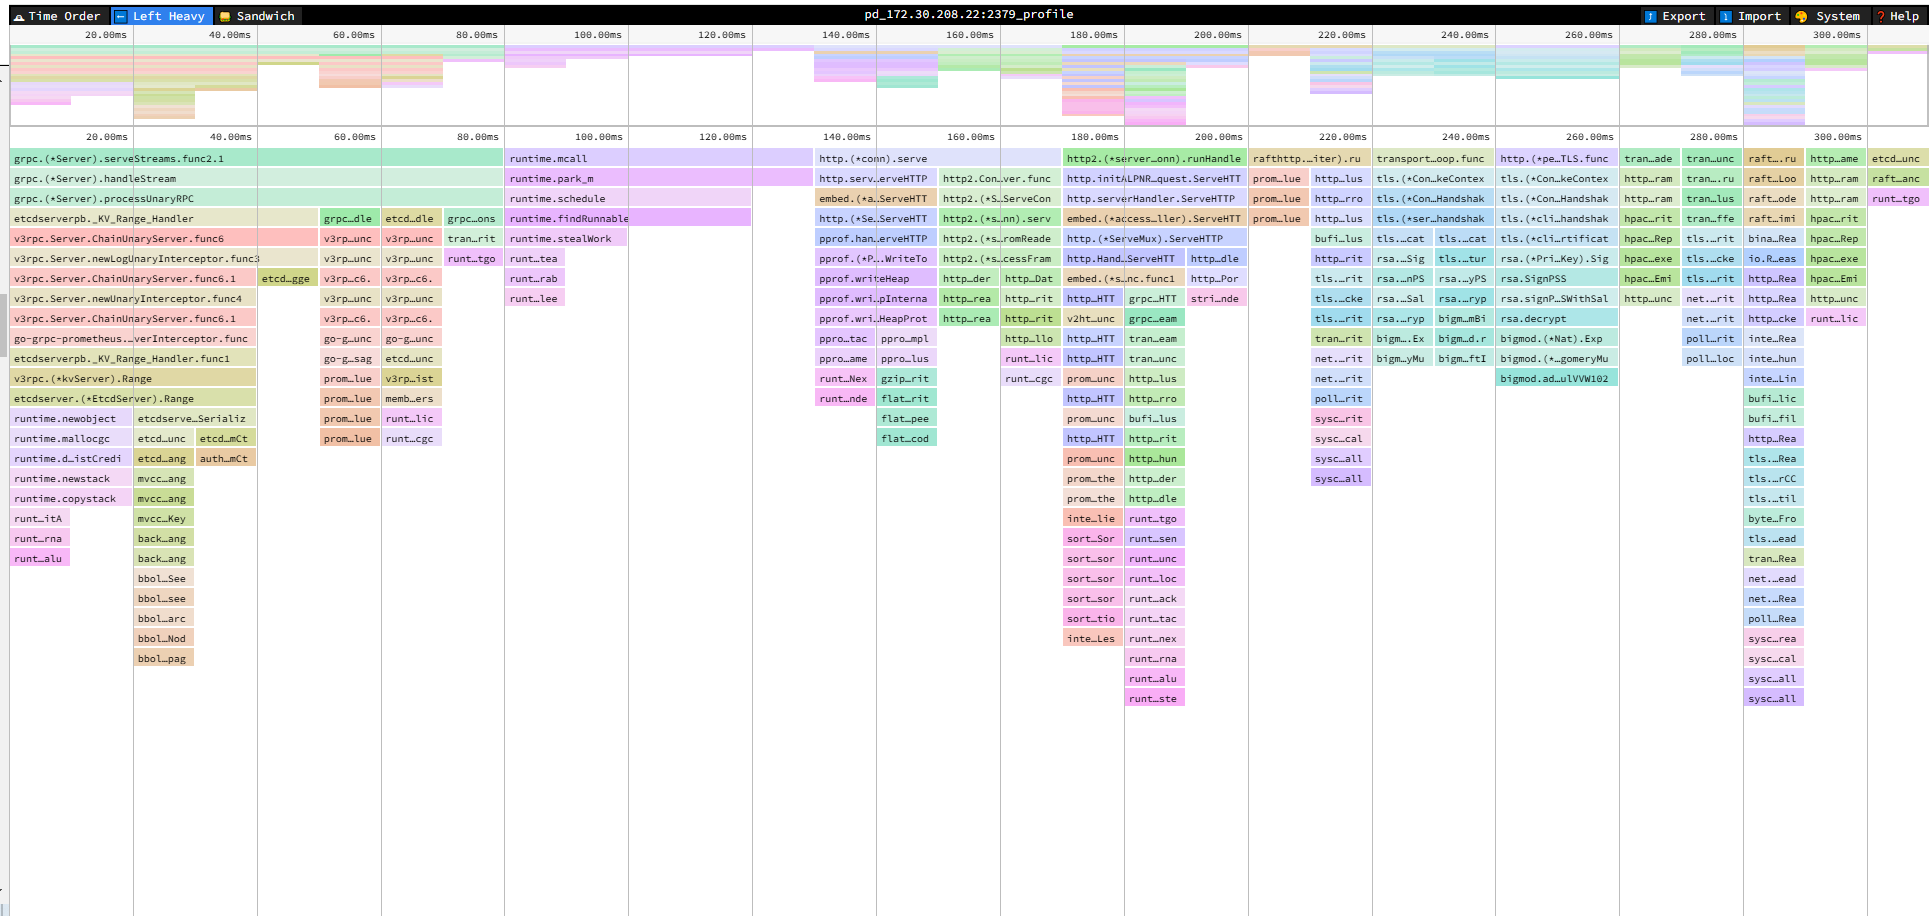This screenshot has height=916, width=1929.
Task: Select the runtime.copystack frame
Action: [x=71, y=498]
